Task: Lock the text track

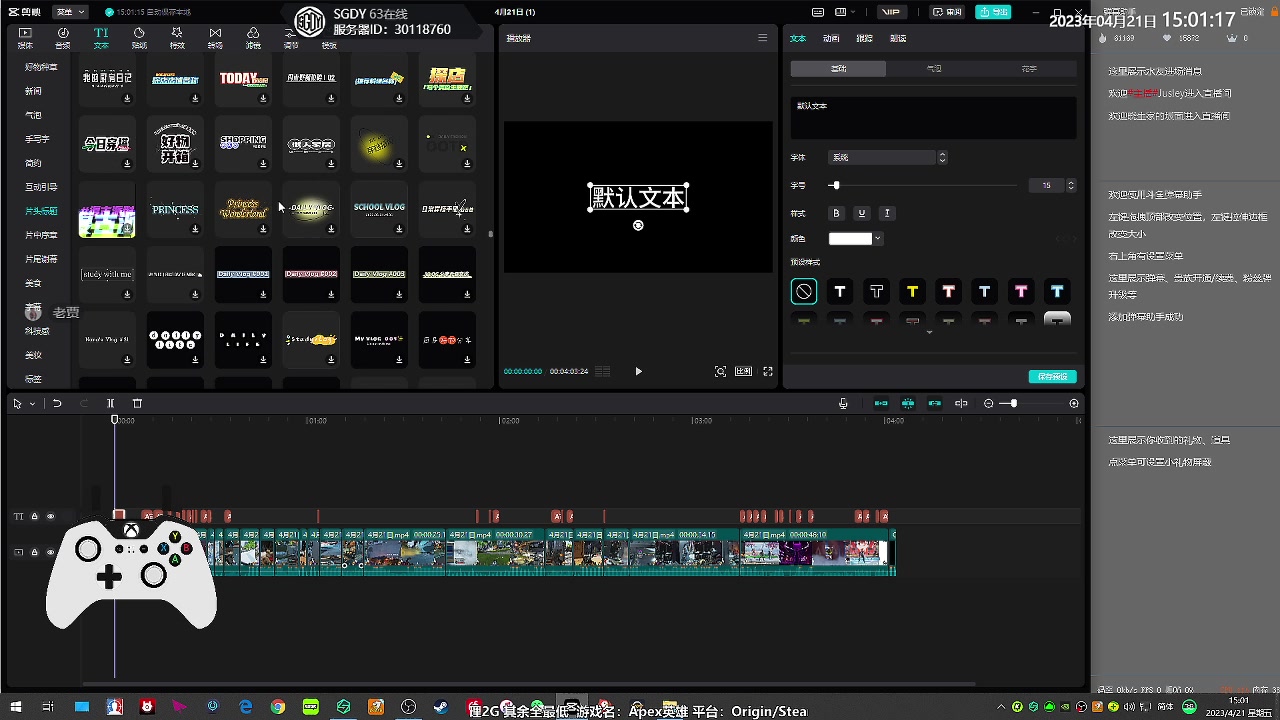Action: (x=34, y=517)
